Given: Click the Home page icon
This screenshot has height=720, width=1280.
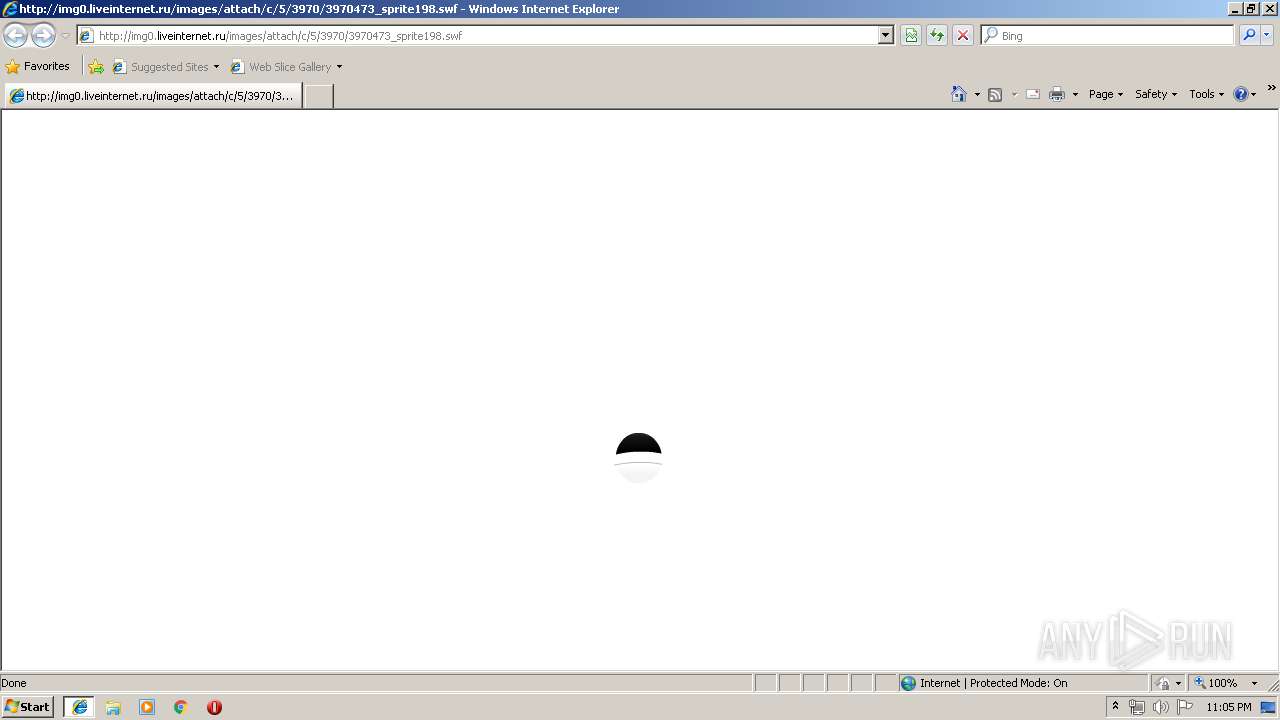Looking at the screenshot, I should tap(959, 94).
